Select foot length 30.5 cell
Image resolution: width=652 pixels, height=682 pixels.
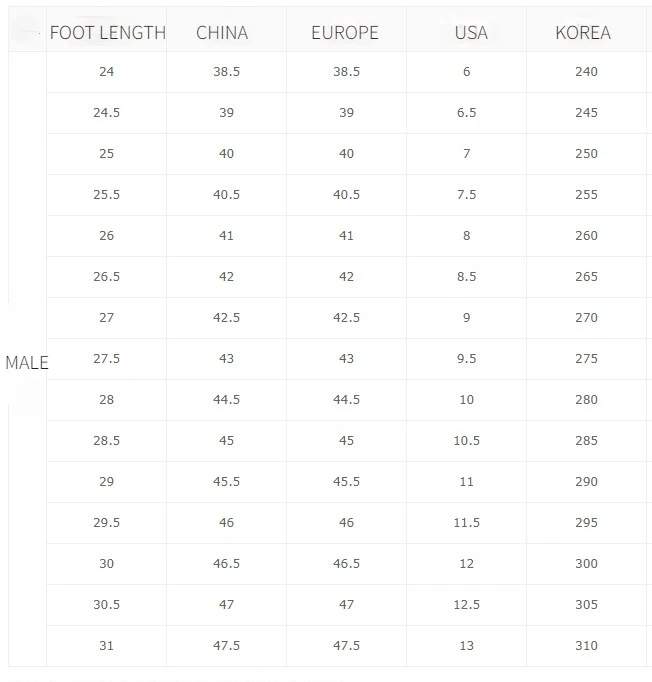pyautogui.click(x=107, y=605)
